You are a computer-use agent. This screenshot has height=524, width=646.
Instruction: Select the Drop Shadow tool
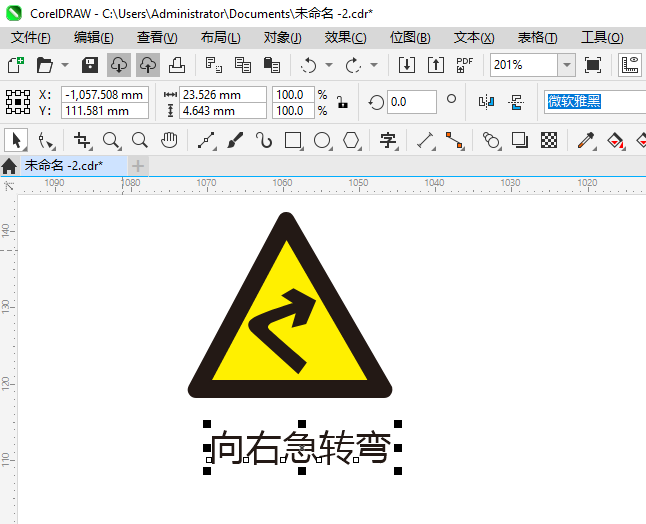tap(520, 140)
